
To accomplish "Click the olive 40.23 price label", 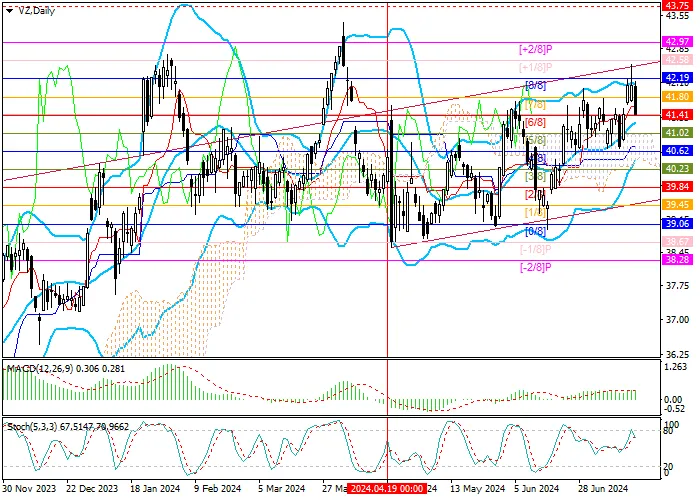I will coord(677,169).
